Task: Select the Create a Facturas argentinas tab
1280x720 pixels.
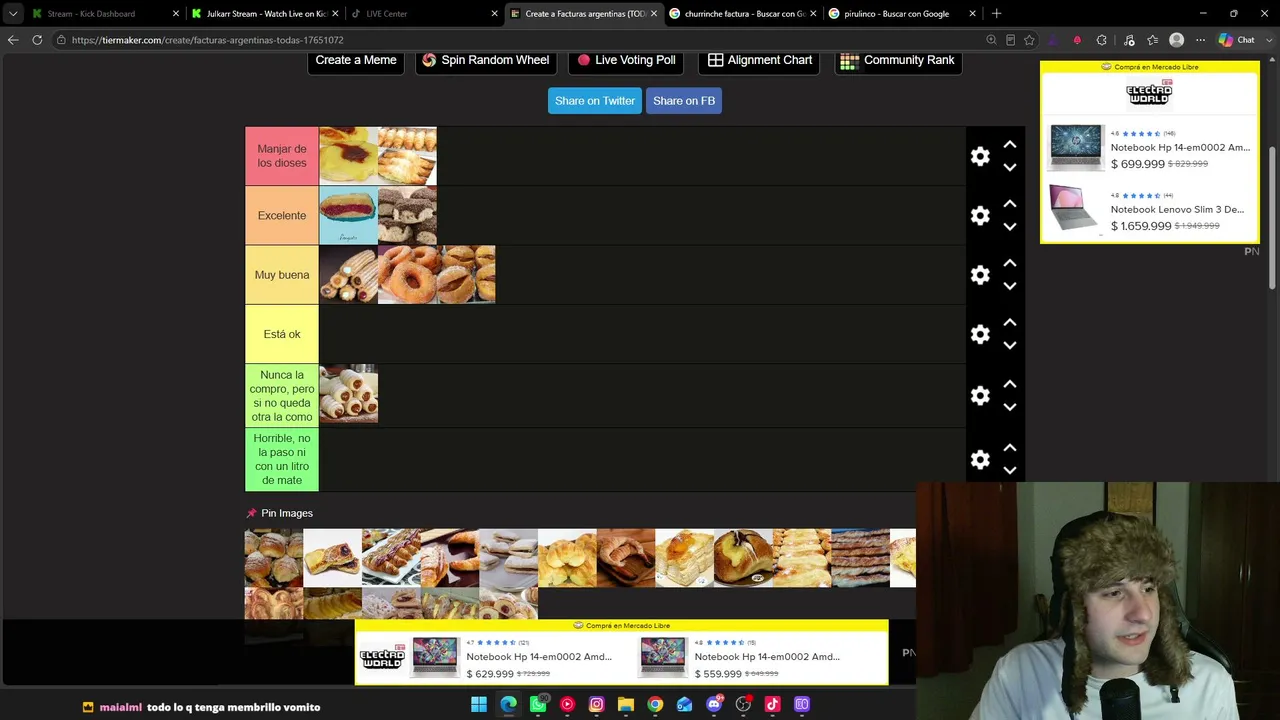Action: tap(583, 14)
